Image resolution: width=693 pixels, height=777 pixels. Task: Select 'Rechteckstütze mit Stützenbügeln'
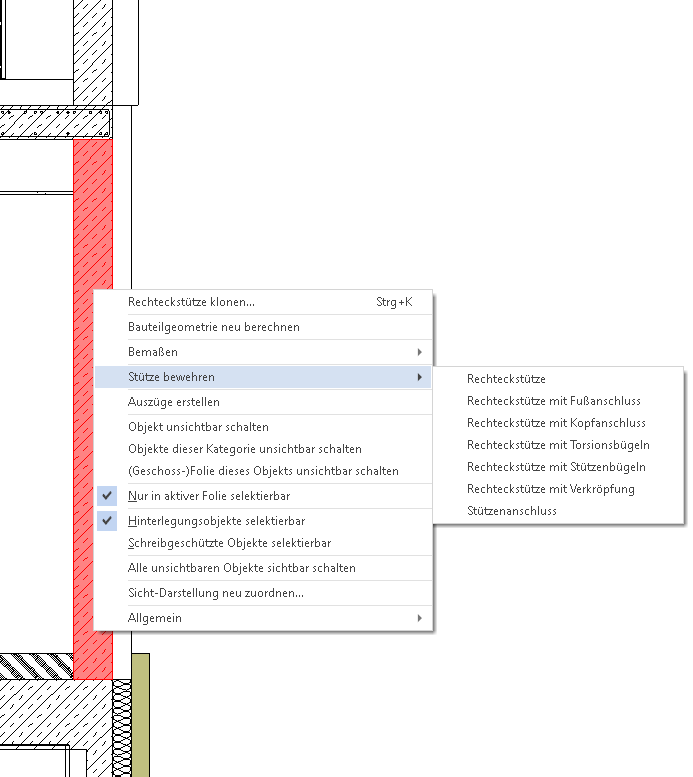[x=558, y=467]
